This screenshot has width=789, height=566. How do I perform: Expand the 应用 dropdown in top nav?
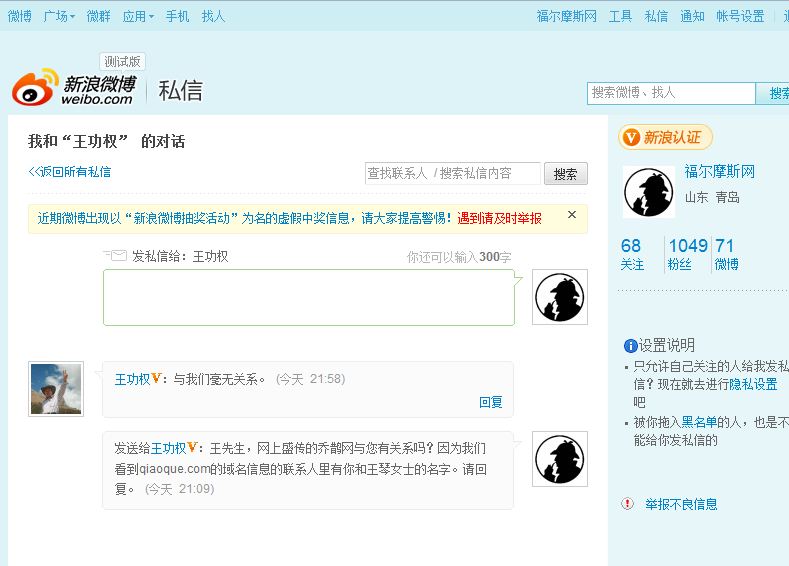tap(138, 16)
